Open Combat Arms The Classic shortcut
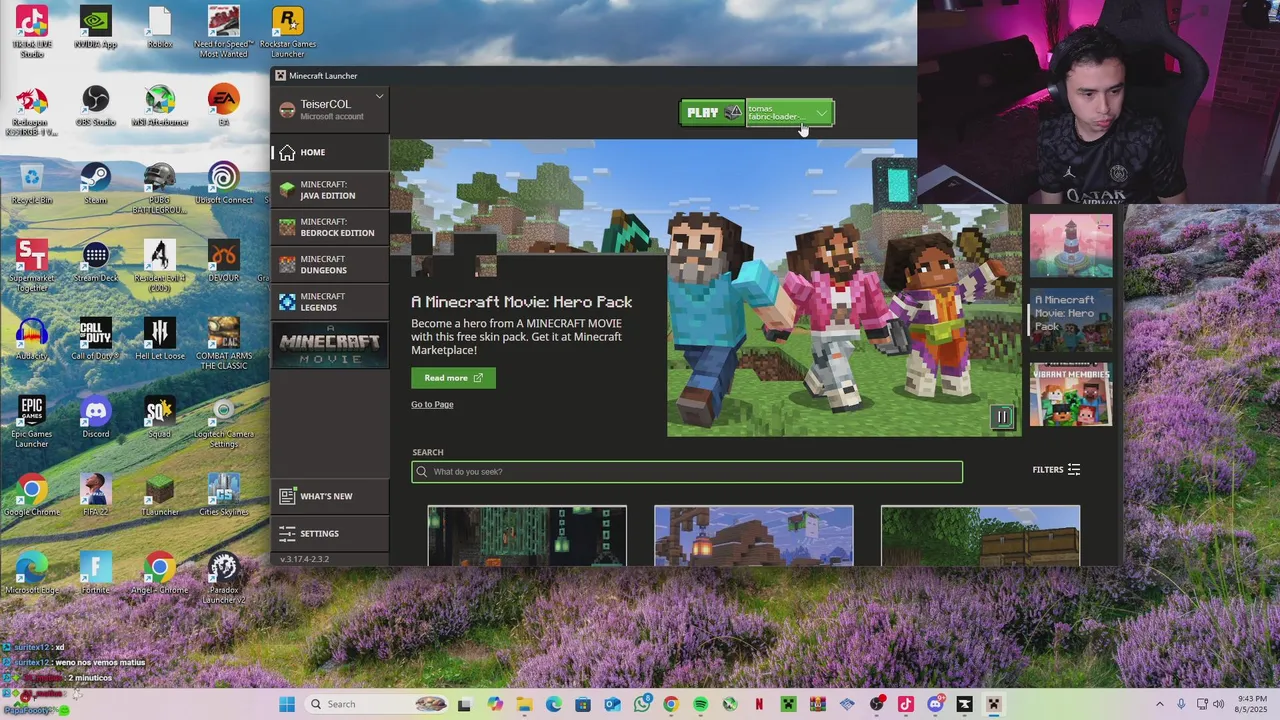 click(x=224, y=344)
